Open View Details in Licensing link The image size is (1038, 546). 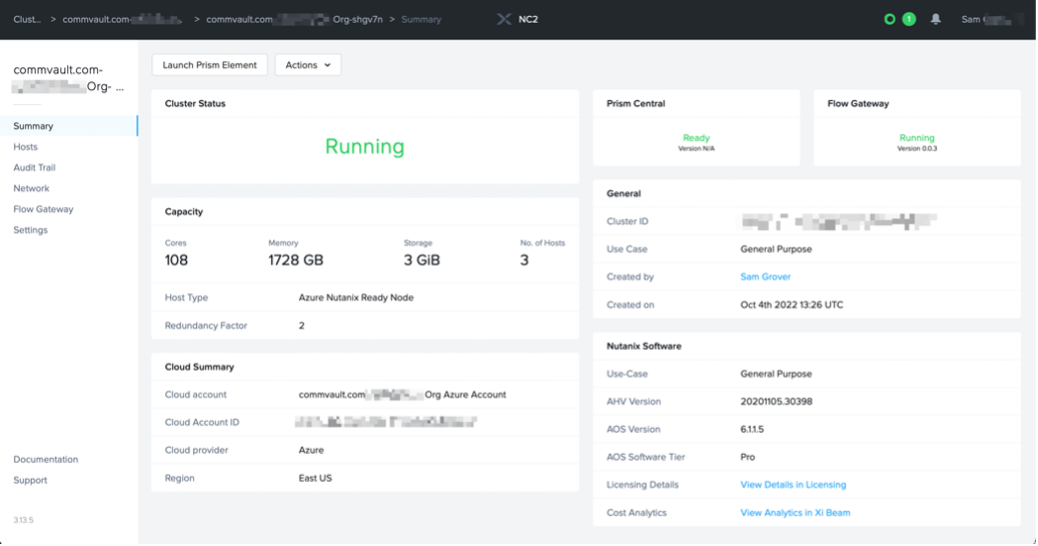793,484
